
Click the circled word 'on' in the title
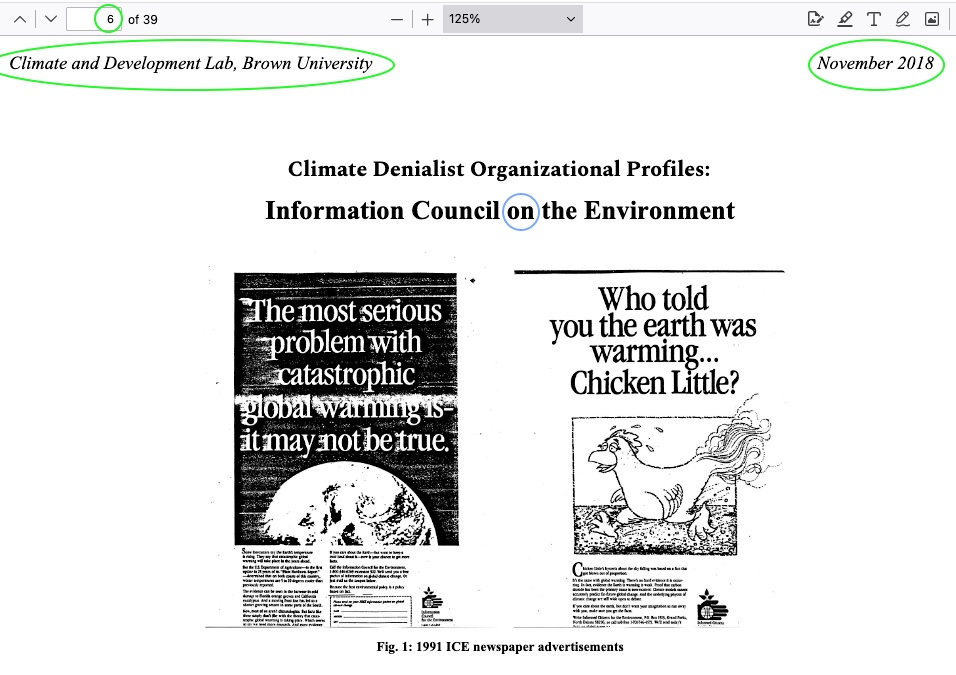click(520, 211)
